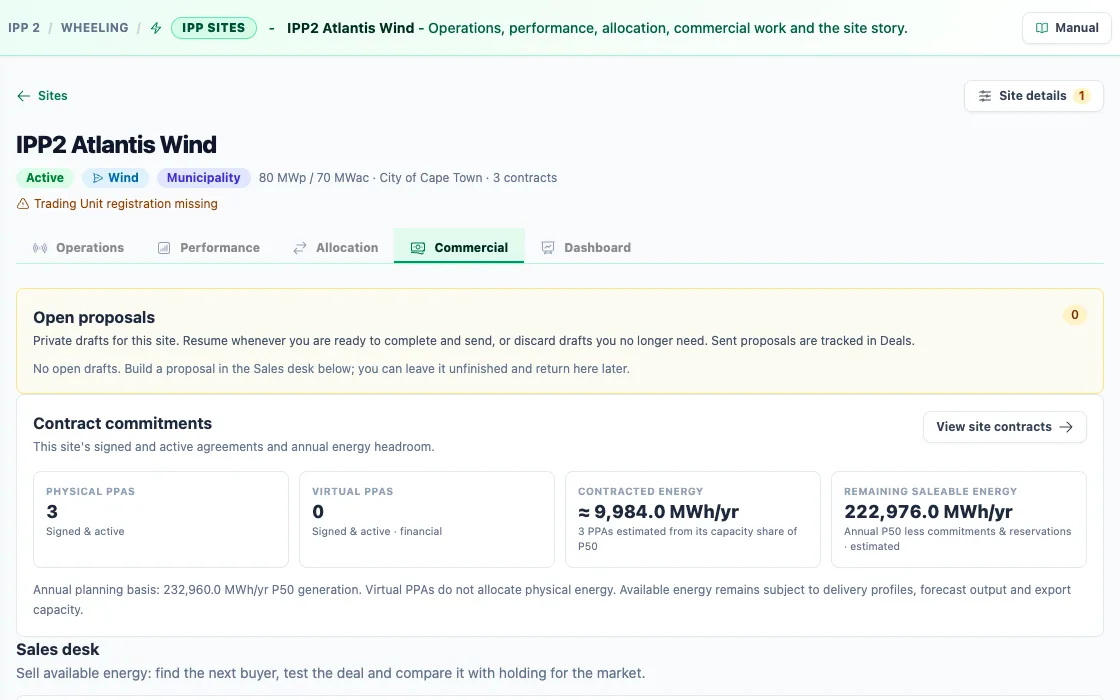
Task: Click the Commercial tab banknote icon
Action: click(418, 248)
